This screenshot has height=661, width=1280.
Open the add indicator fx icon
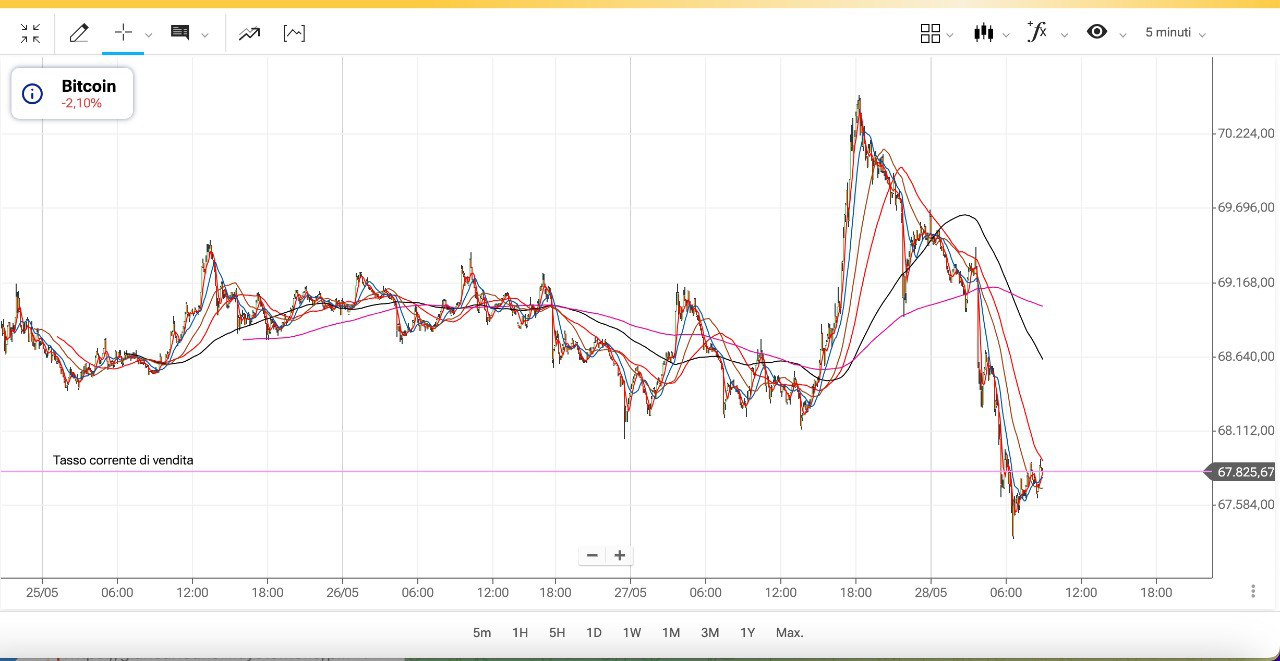1037,32
